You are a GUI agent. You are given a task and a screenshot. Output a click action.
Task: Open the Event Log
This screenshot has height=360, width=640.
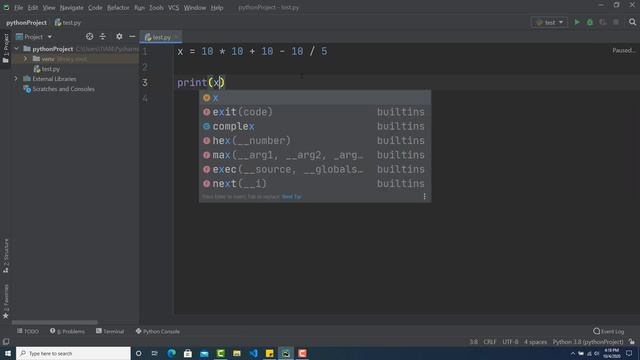[x=609, y=331]
